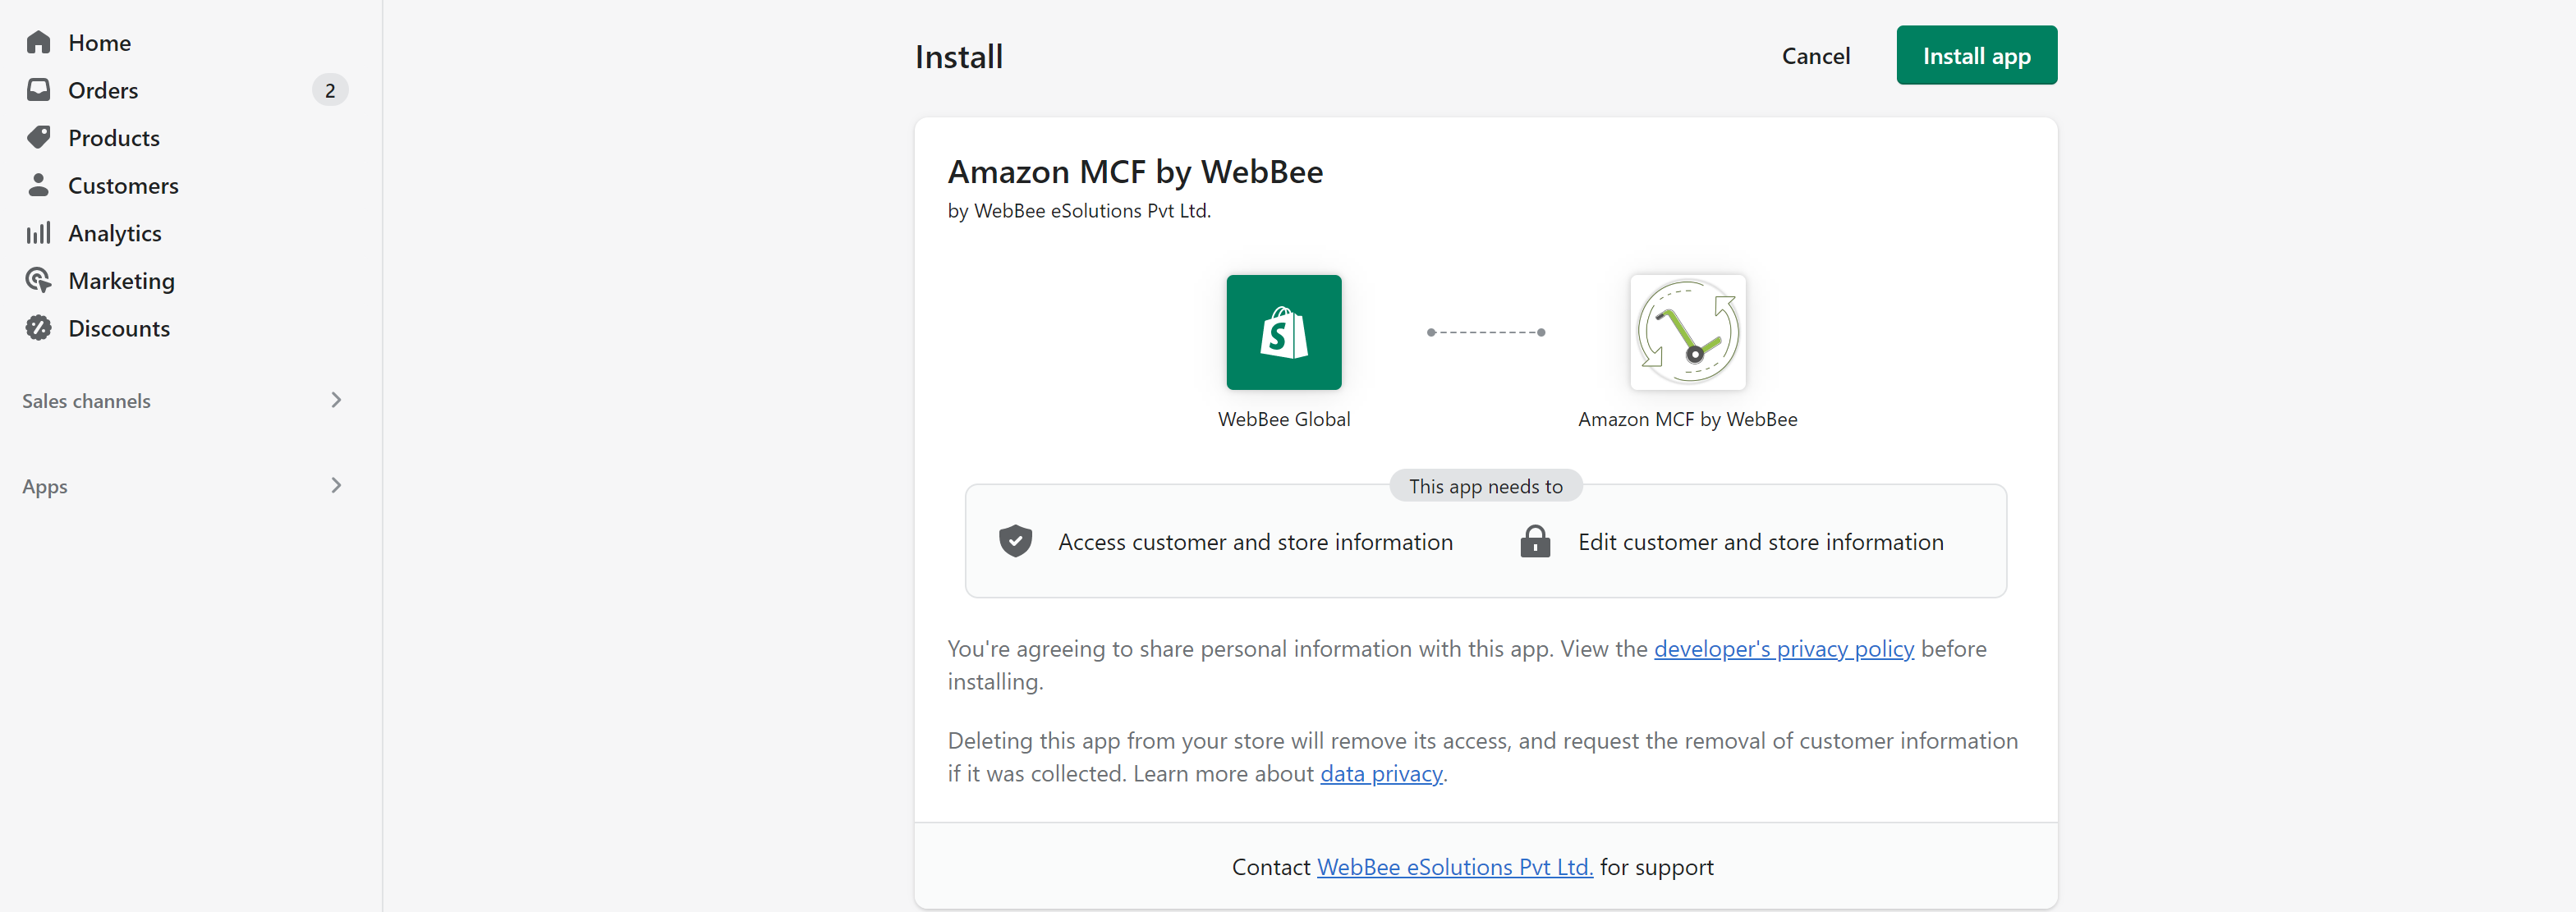Go to the Discounts menu item

[x=119, y=328]
